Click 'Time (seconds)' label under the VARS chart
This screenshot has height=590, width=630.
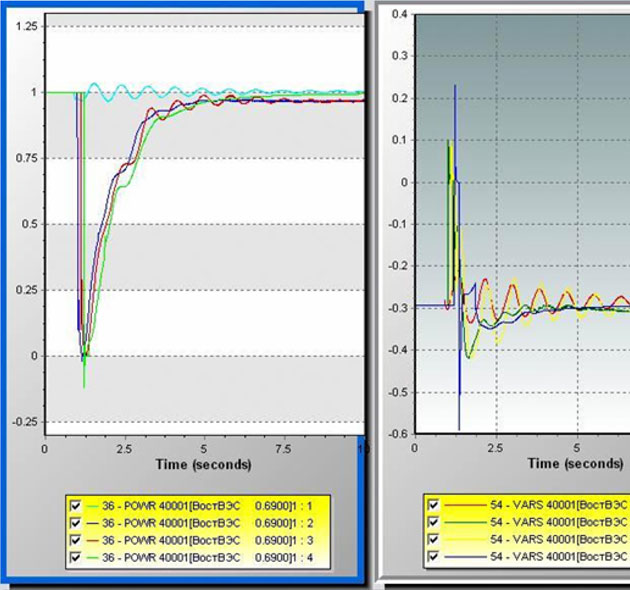575,463
